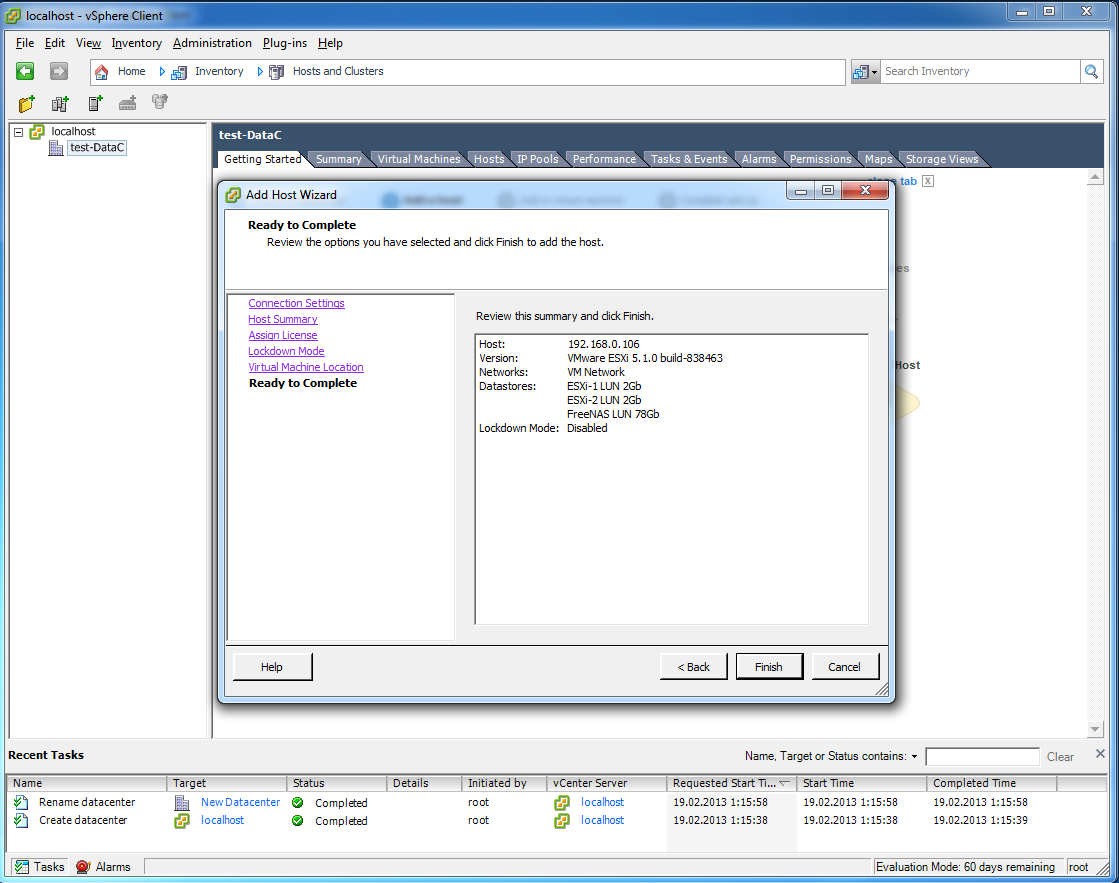The image size is (1119, 883).
Task: Open the View menu
Action: click(88, 43)
